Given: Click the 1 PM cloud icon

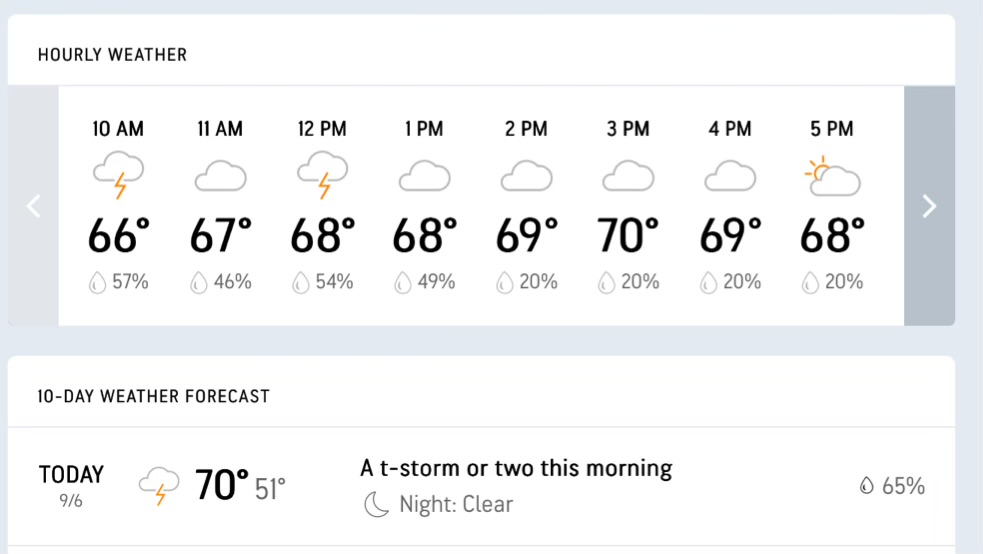Looking at the screenshot, I should tap(424, 178).
